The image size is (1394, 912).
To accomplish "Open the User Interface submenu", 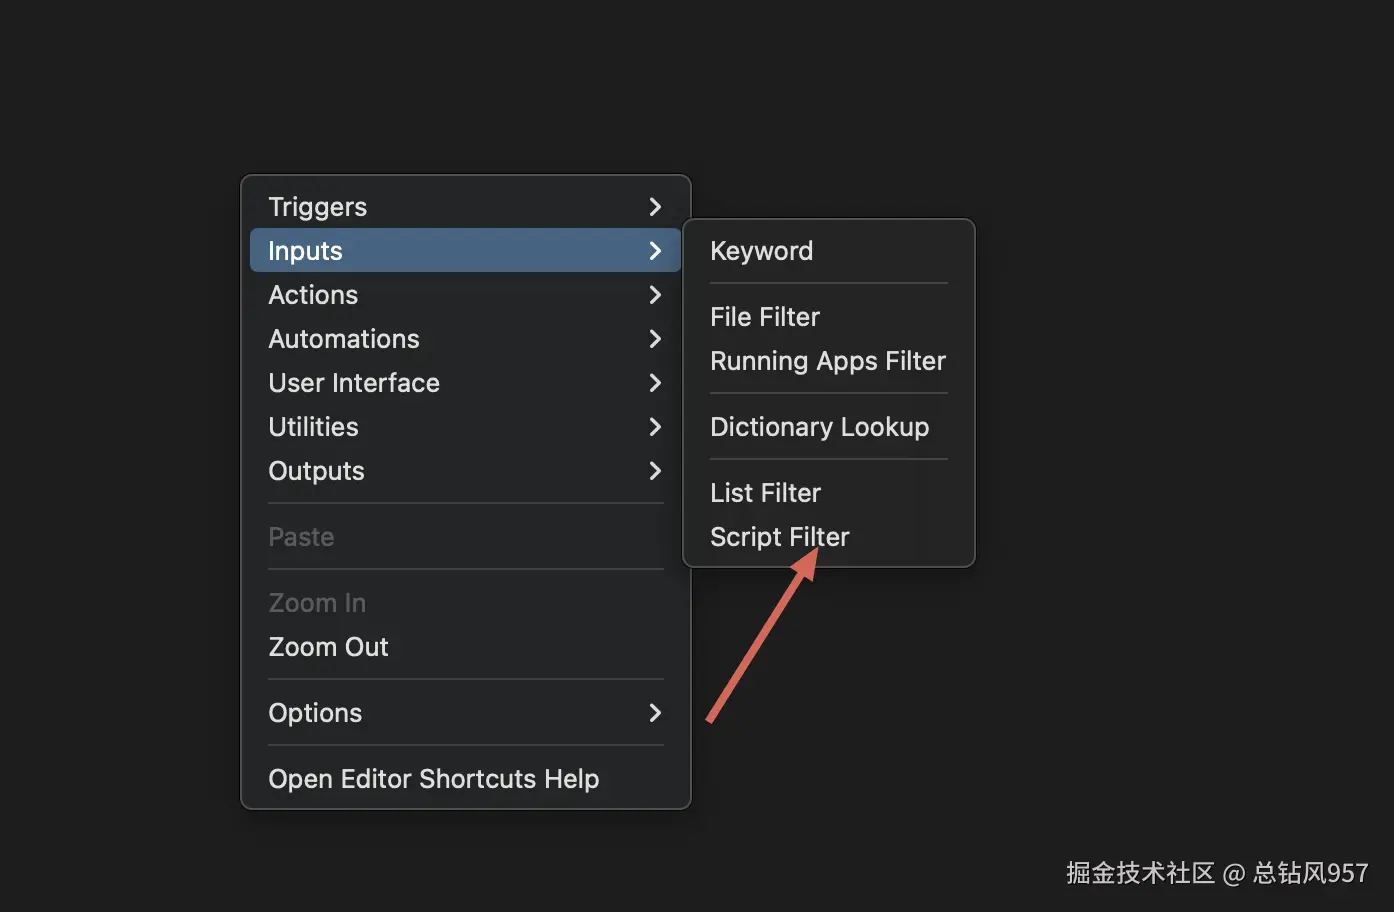I will point(354,383).
